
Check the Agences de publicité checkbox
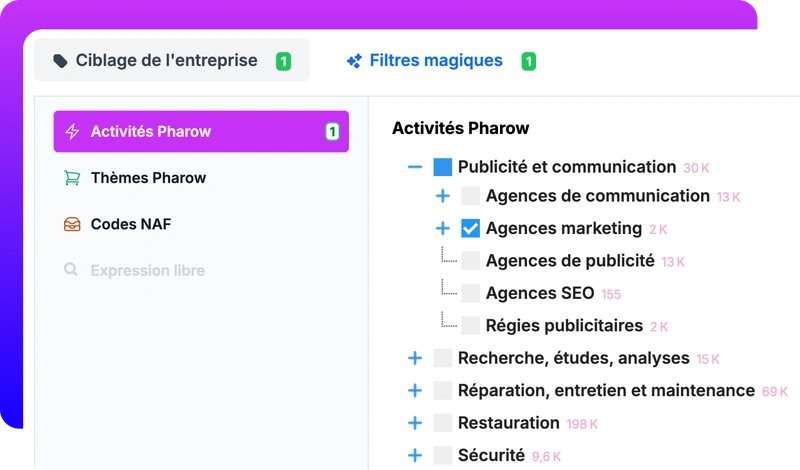470,261
